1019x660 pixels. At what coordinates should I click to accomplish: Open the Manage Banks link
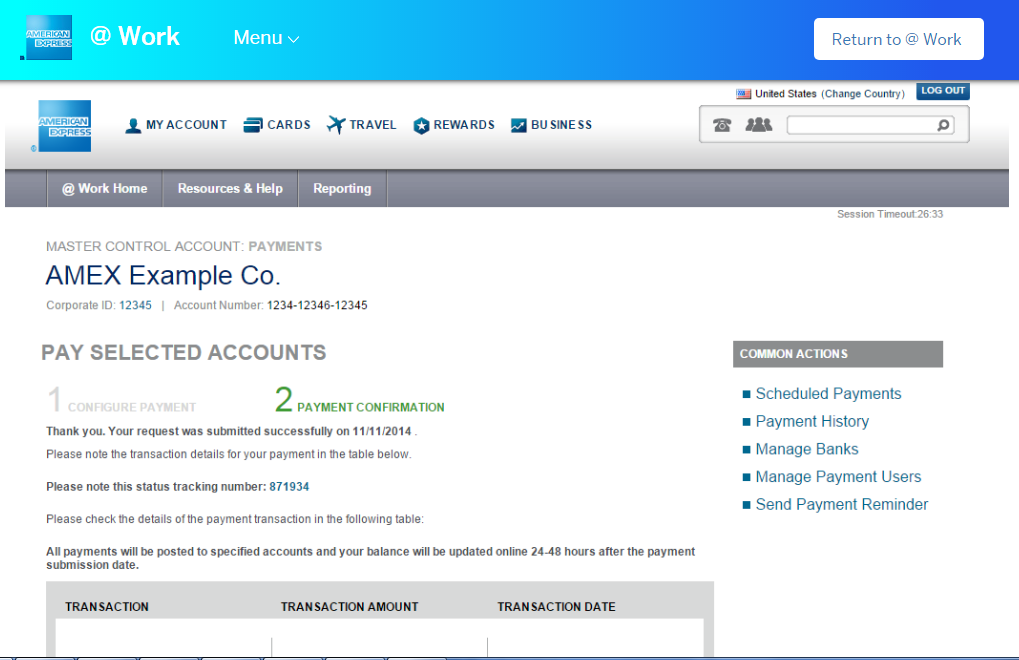(806, 449)
